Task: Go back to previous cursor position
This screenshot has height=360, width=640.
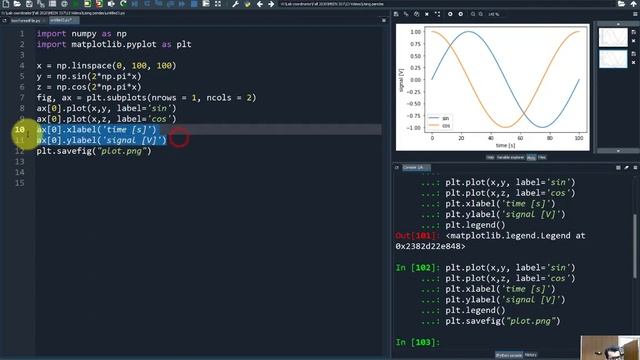Action: click(260, 4)
